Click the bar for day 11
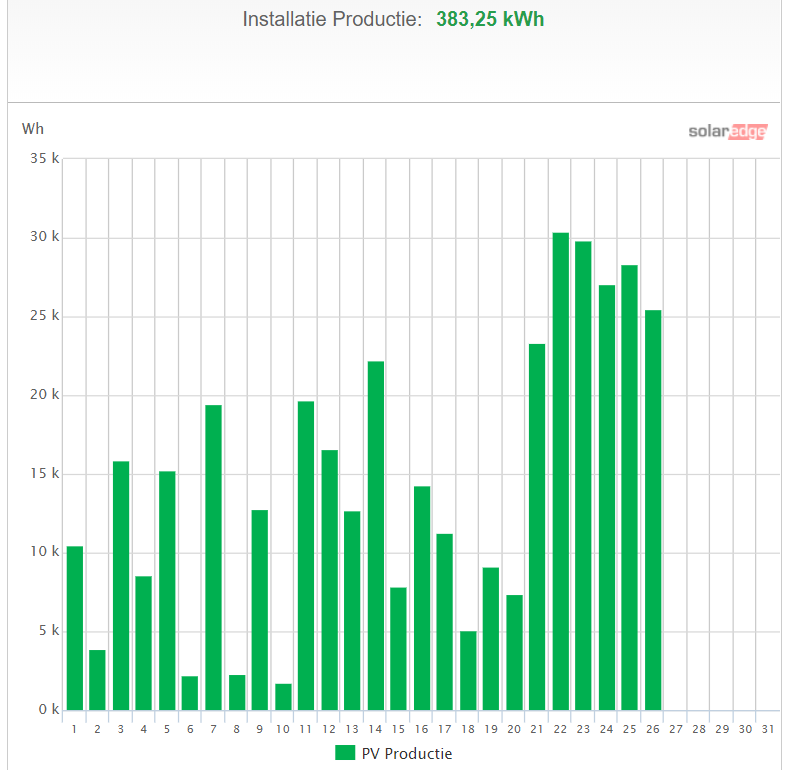The width and height of the screenshot is (790, 770). [x=306, y=555]
